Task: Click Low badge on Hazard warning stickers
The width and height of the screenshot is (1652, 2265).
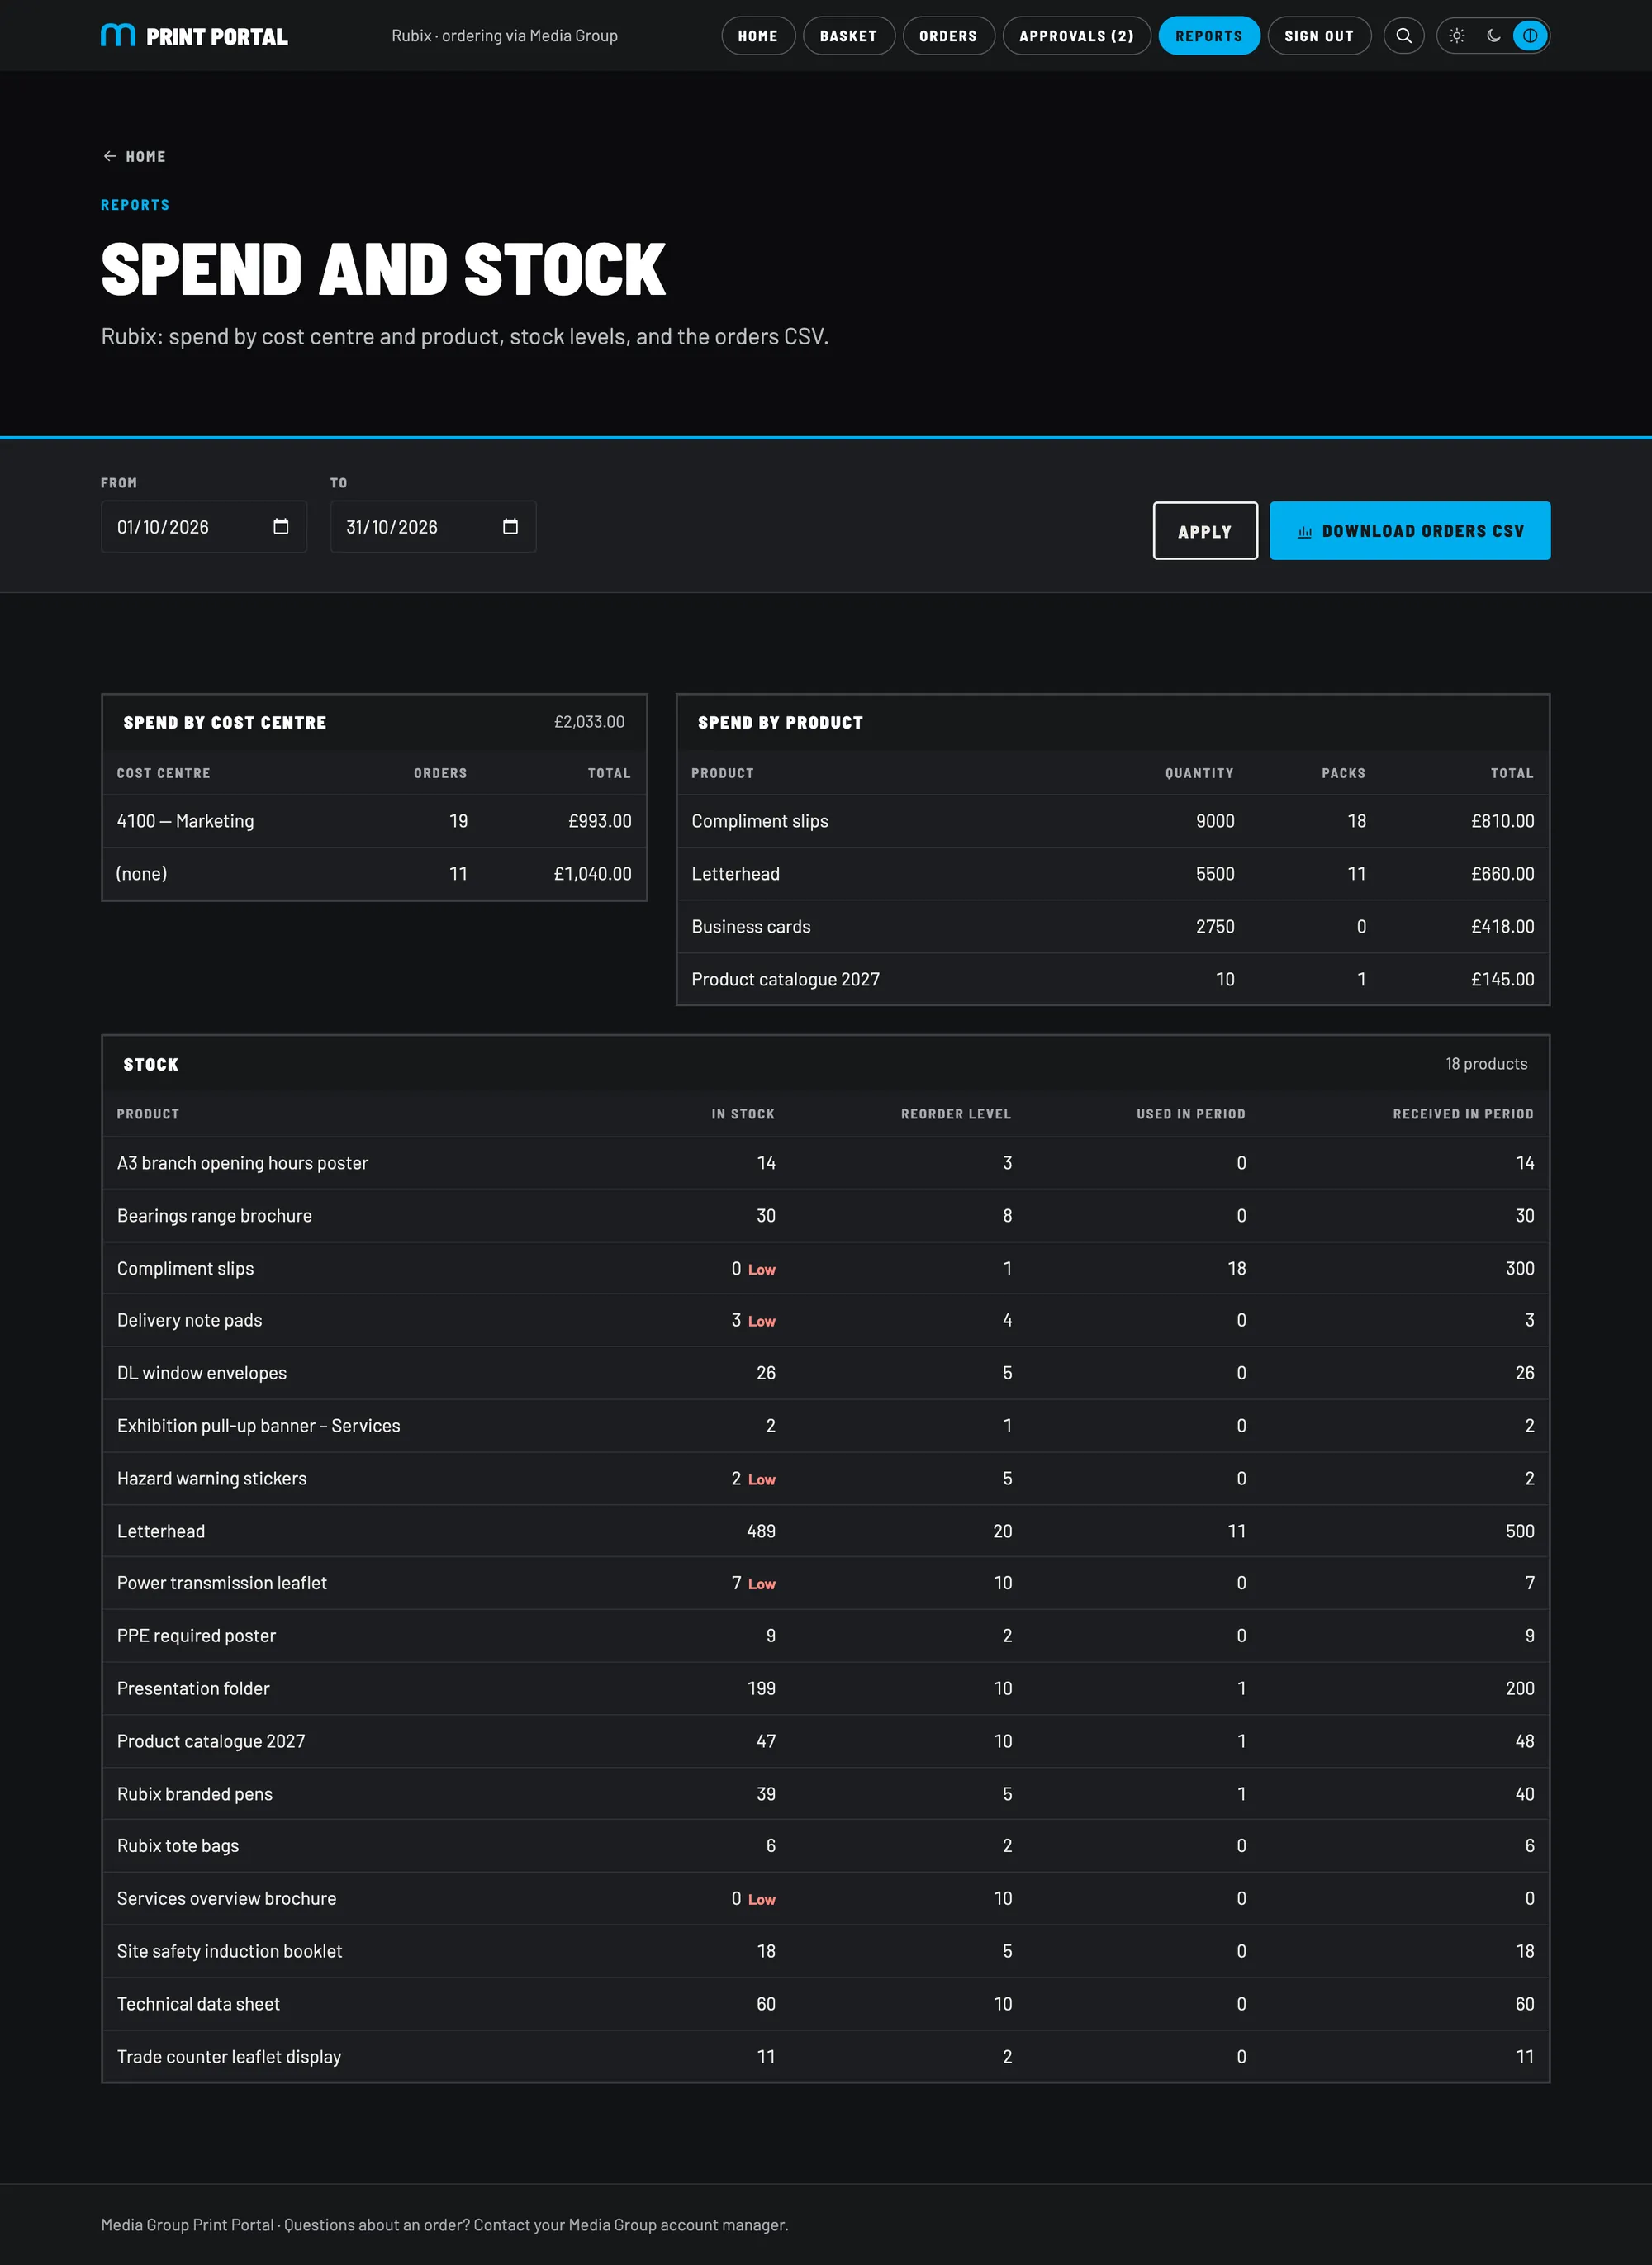Action: pyautogui.click(x=762, y=1480)
